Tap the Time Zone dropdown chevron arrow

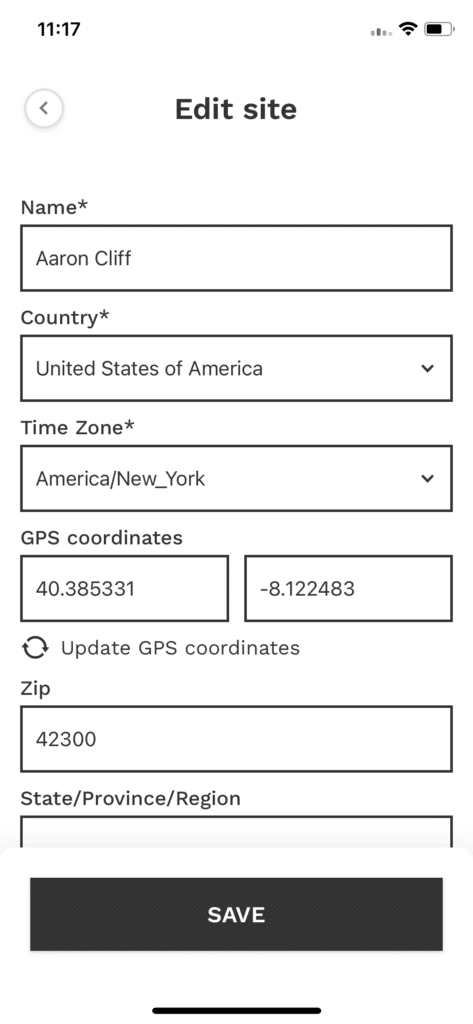427,479
